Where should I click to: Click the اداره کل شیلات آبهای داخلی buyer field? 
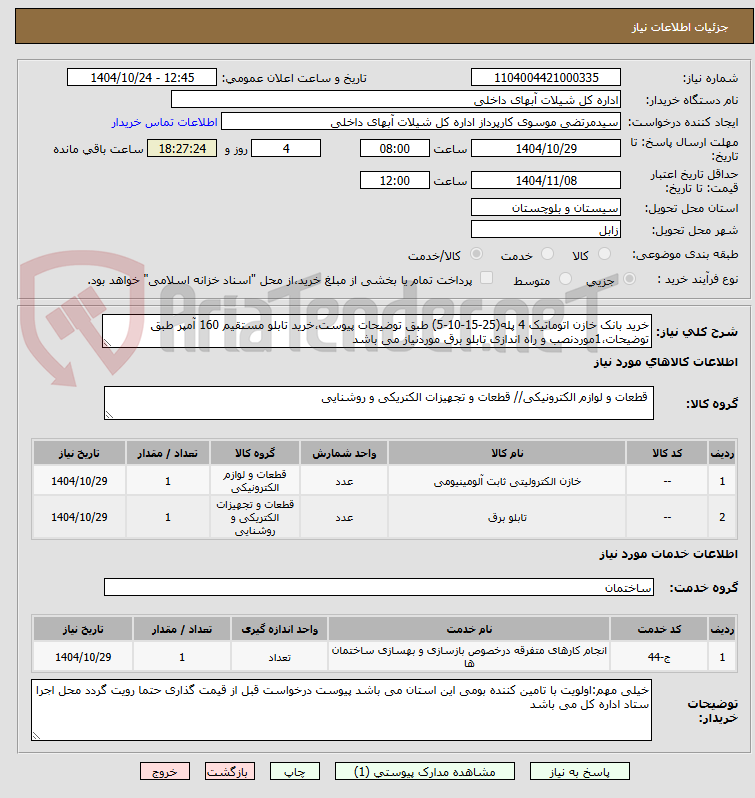click(396, 100)
